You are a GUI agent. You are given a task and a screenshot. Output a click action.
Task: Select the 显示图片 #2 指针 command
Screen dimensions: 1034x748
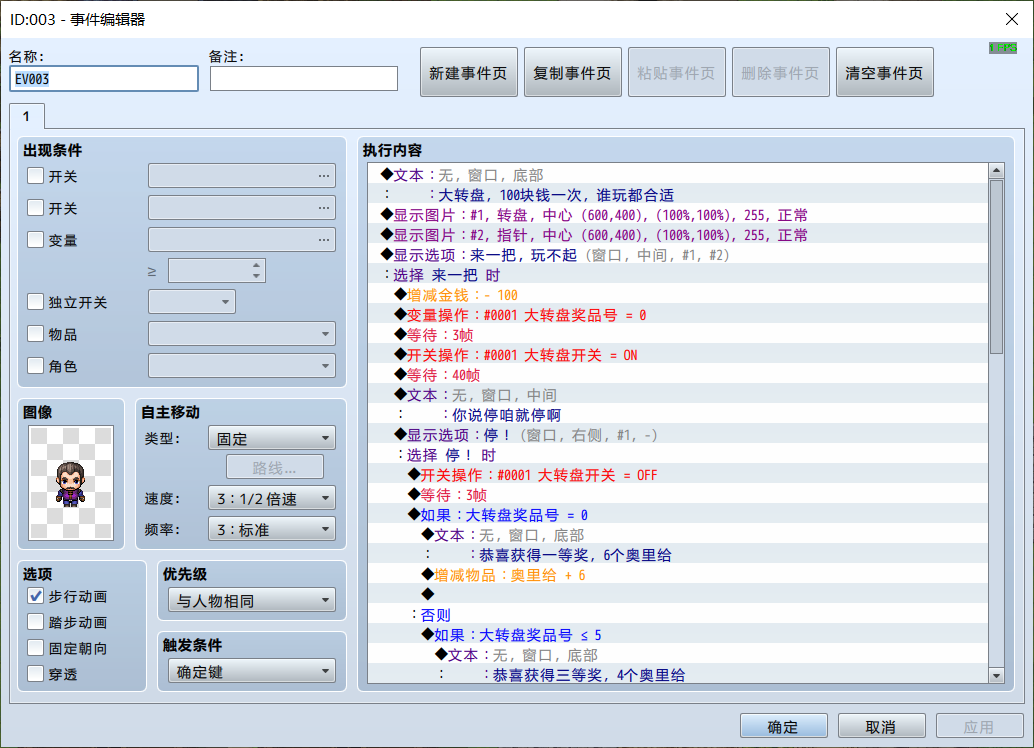tap(678, 235)
